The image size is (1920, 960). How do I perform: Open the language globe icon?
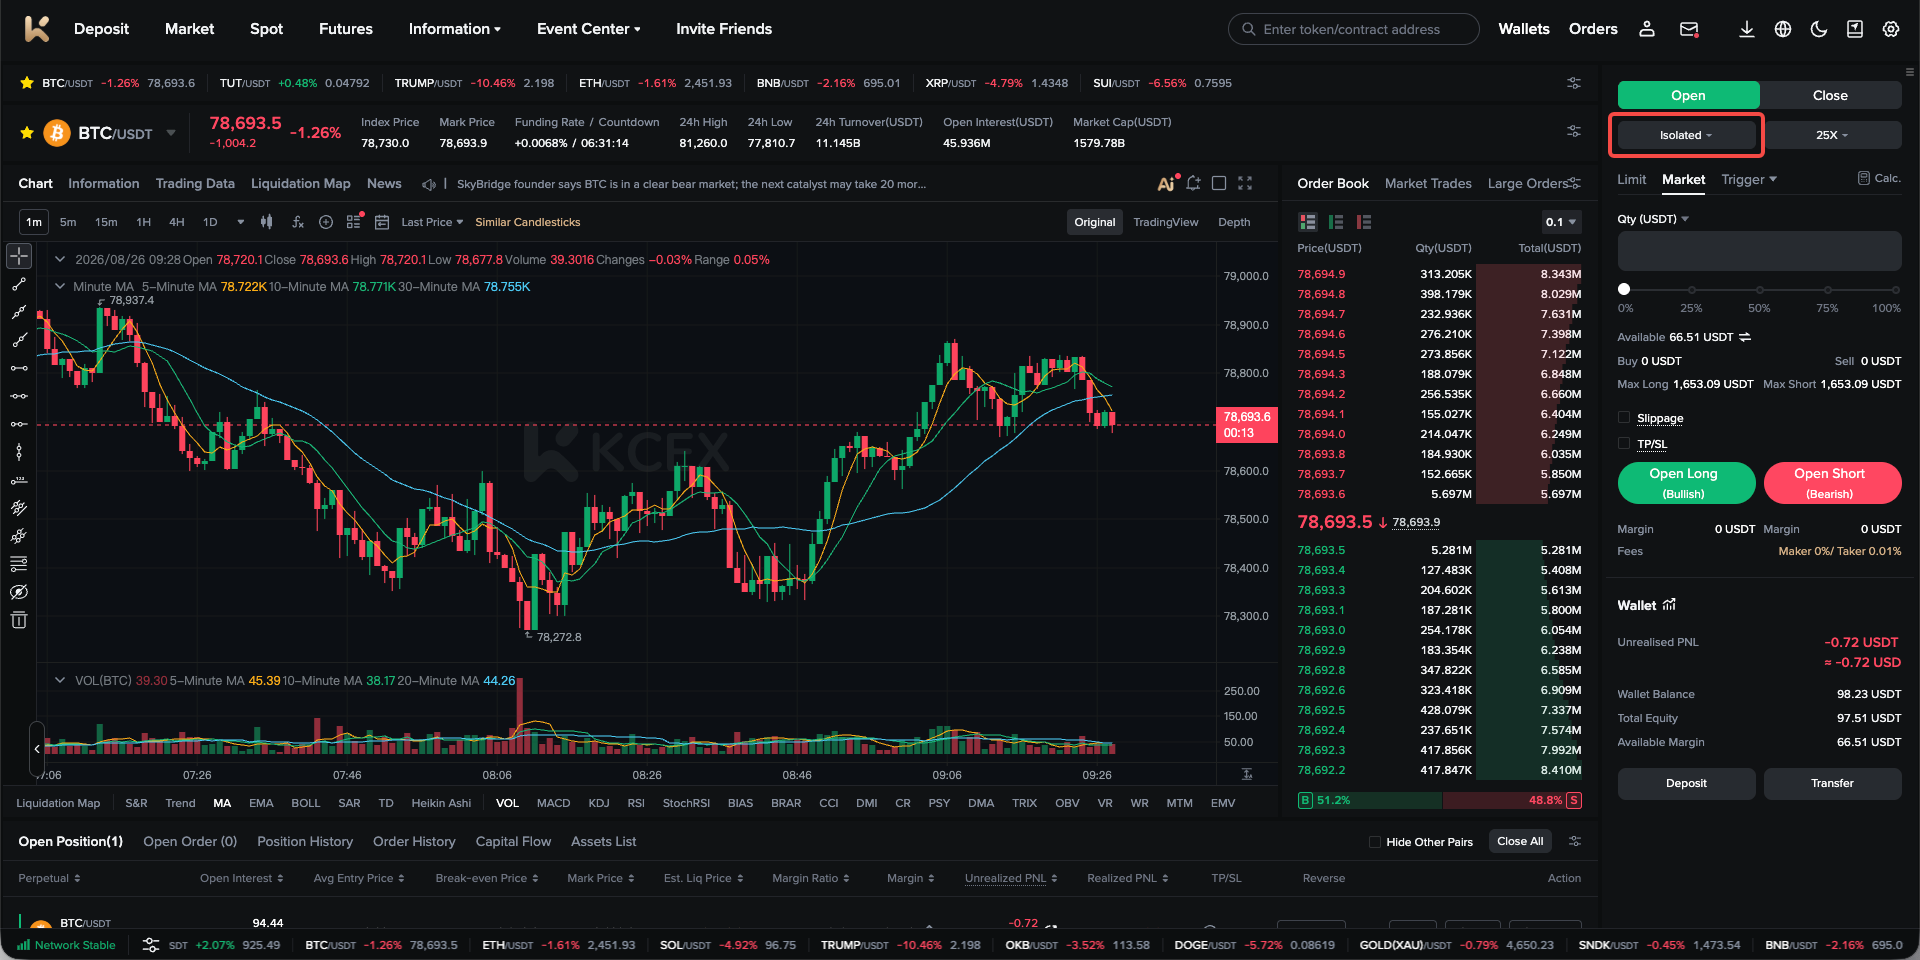tap(1782, 29)
